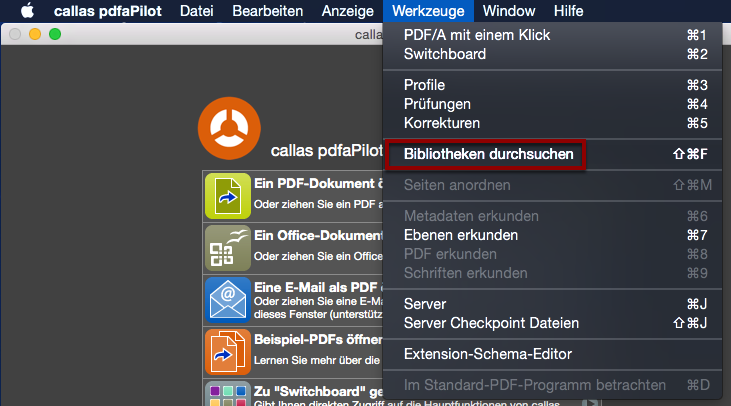This screenshot has height=406, width=731.
Task: Click the green PDF document icon
Action: coord(228,196)
